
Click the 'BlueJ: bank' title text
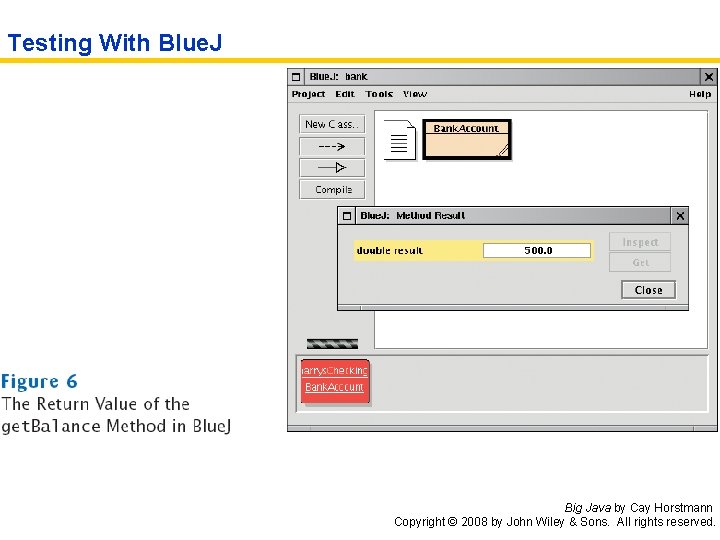click(338, 77)
